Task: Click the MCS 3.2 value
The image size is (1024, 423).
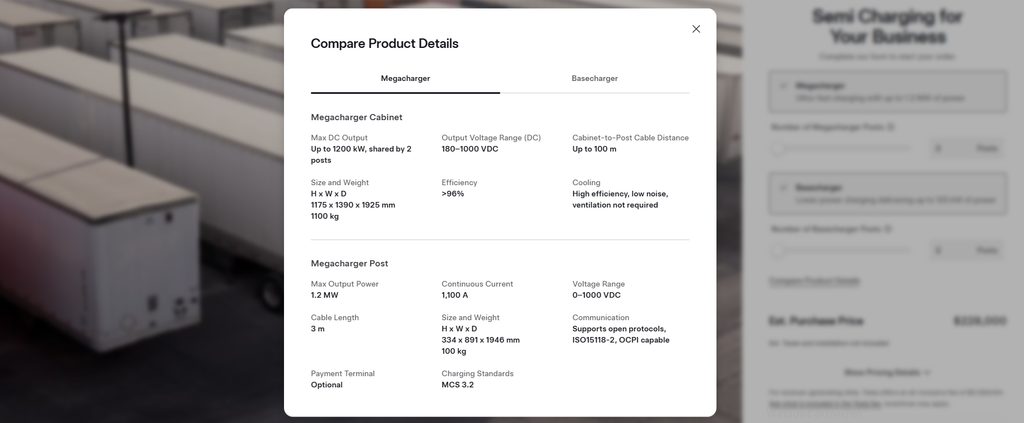Action: [458, 385]
